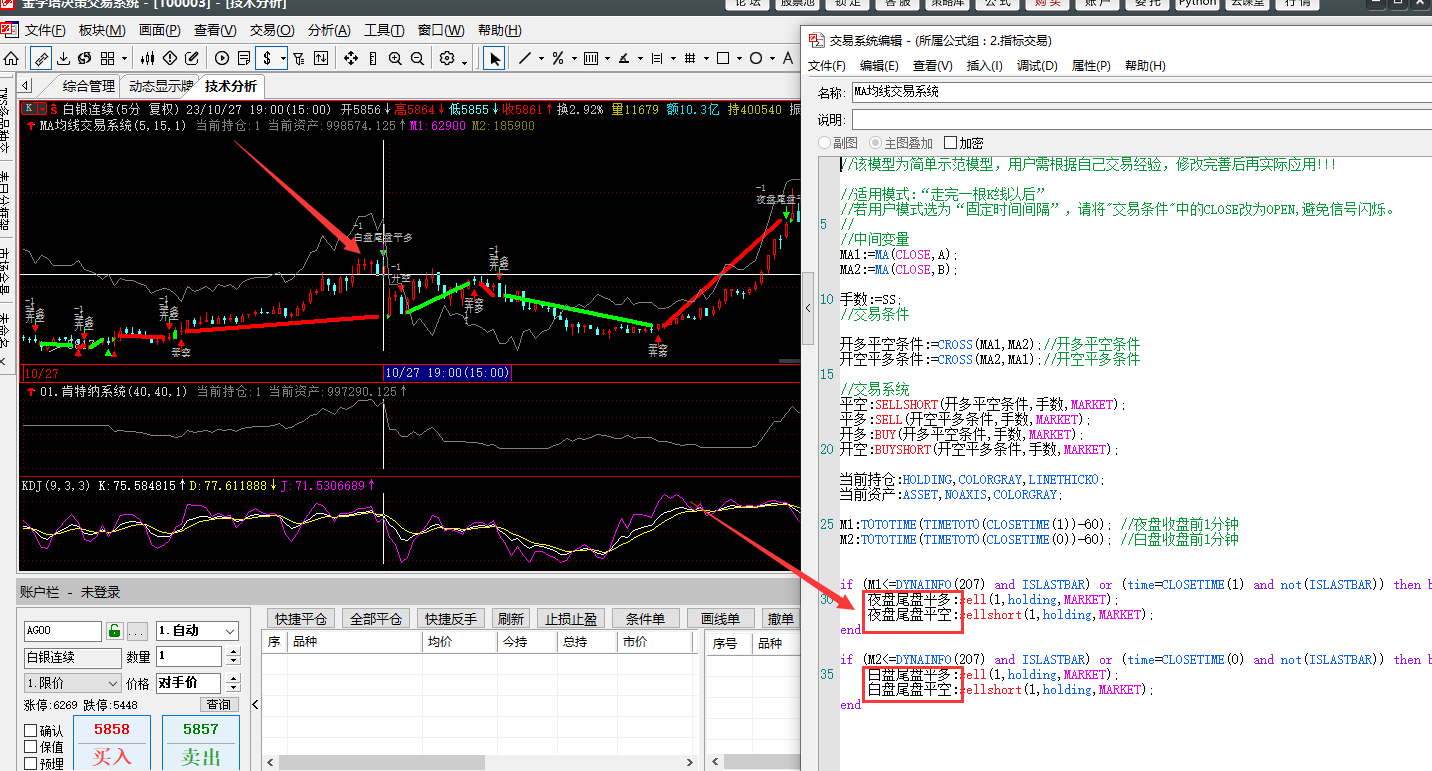Viewport: 1432px width, 771px height.
Task: Select the rectangle shape drawing tool
Action: point(723,58)
